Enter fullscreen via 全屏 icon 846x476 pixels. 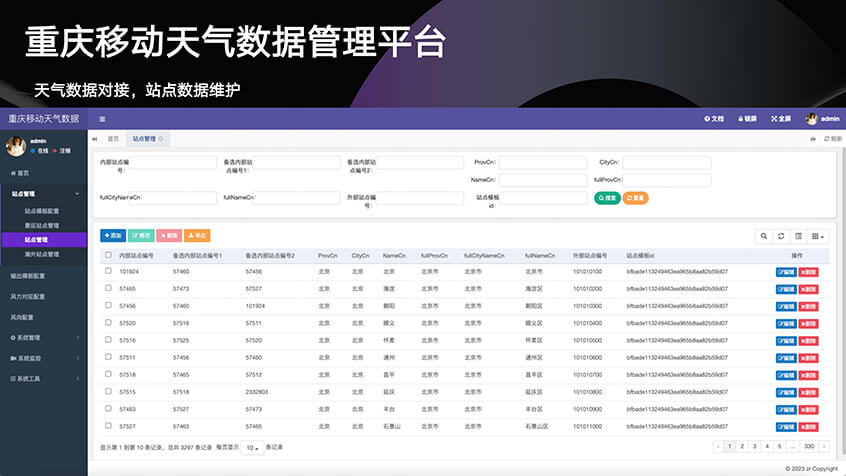click(x=781, y=119)
